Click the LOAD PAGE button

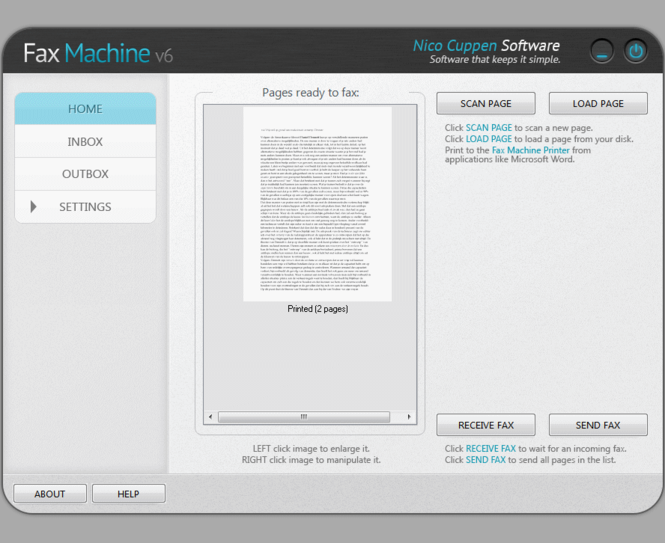click(598, 104)
